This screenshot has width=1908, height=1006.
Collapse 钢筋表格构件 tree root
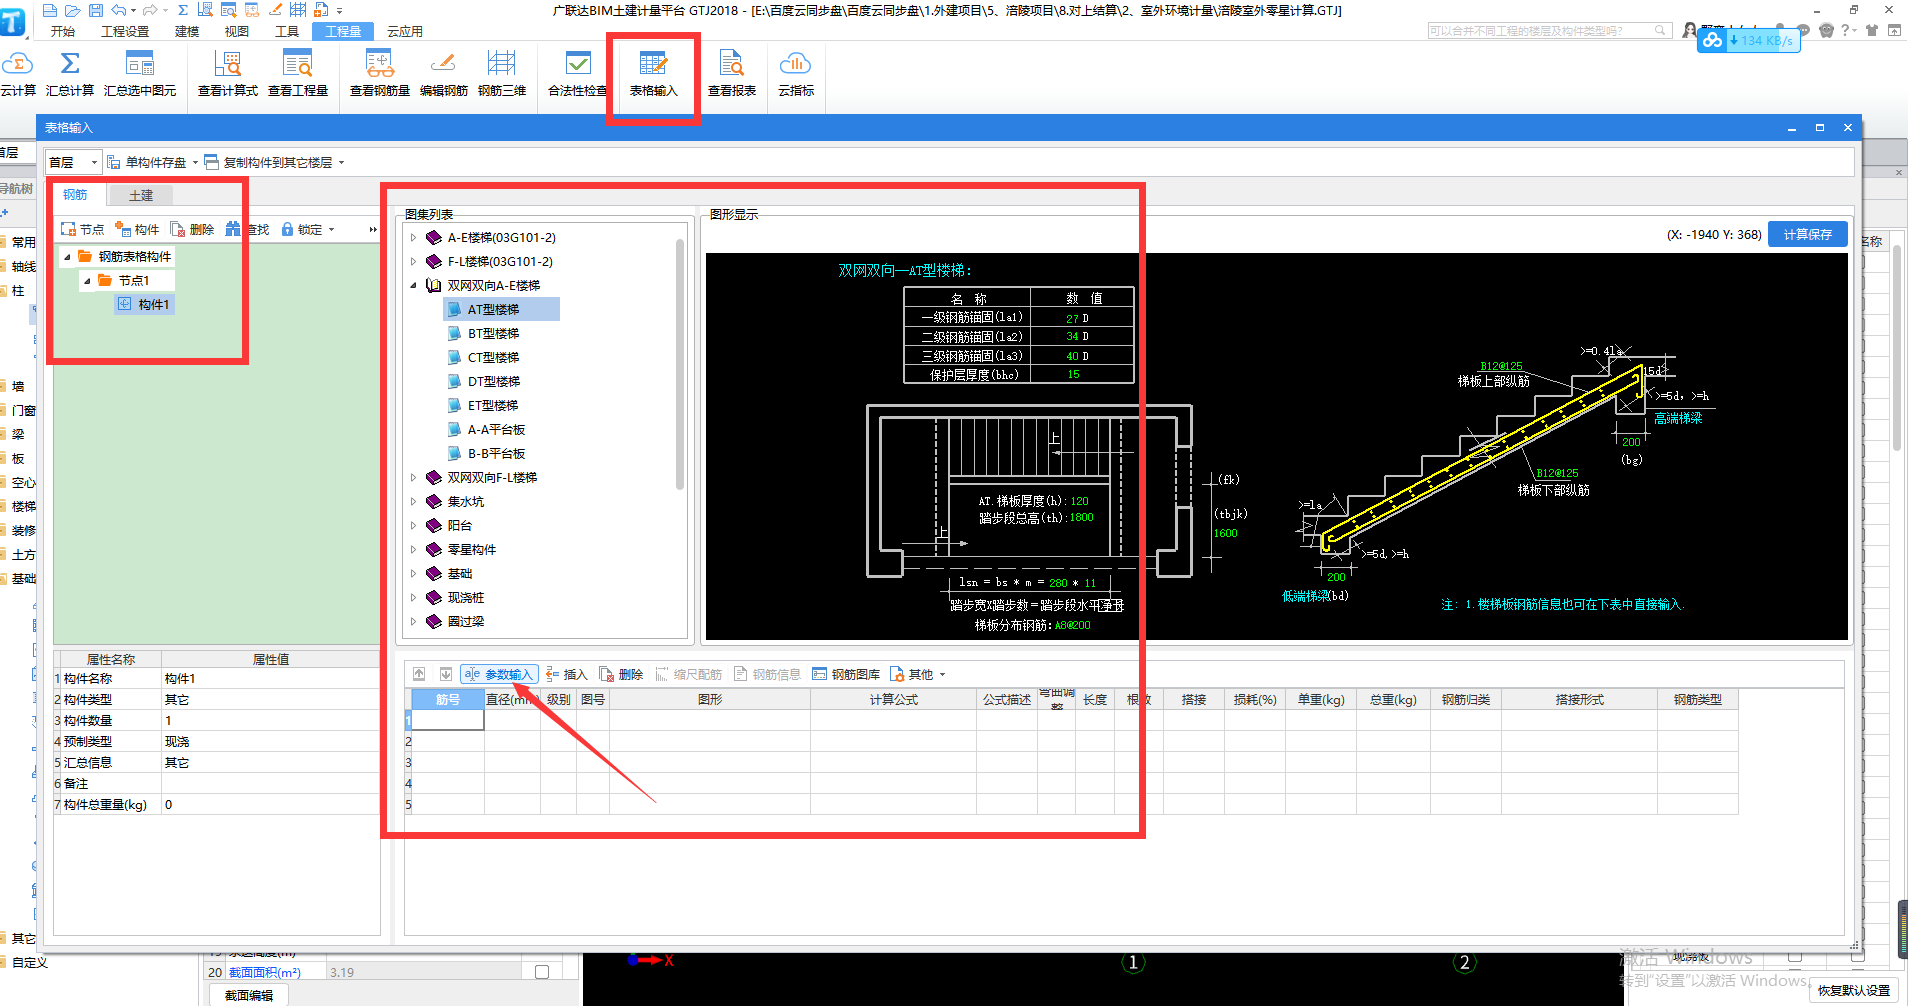point(67,257)
